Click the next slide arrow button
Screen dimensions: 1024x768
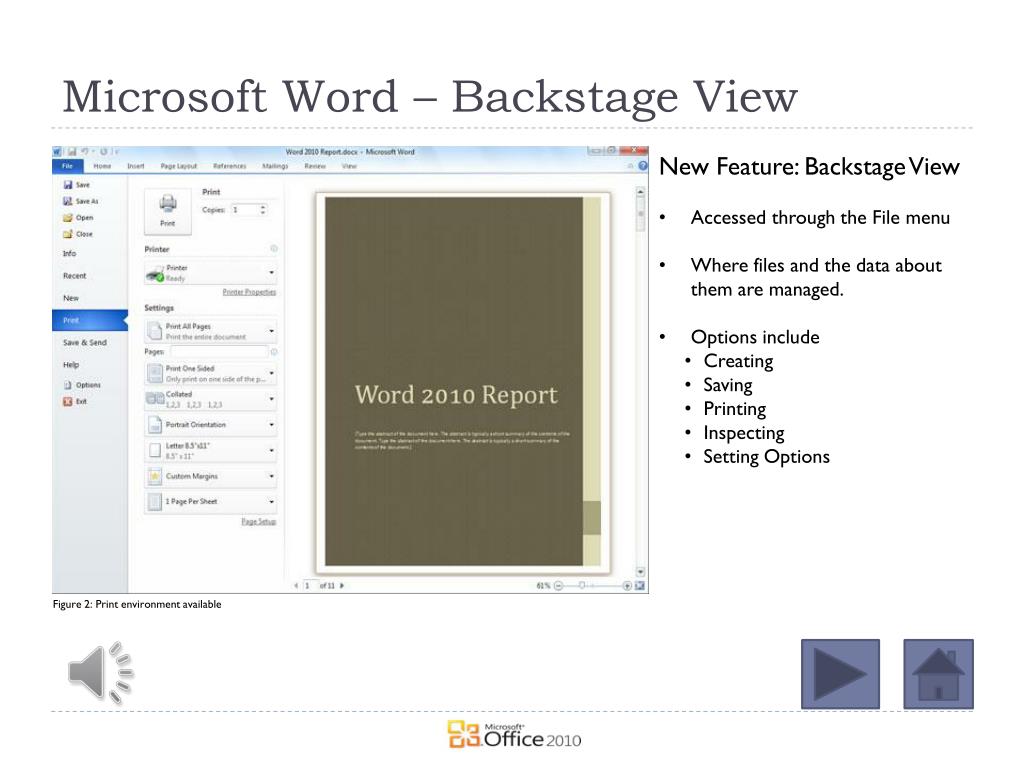pyautogui.click(x=840, y=674)
